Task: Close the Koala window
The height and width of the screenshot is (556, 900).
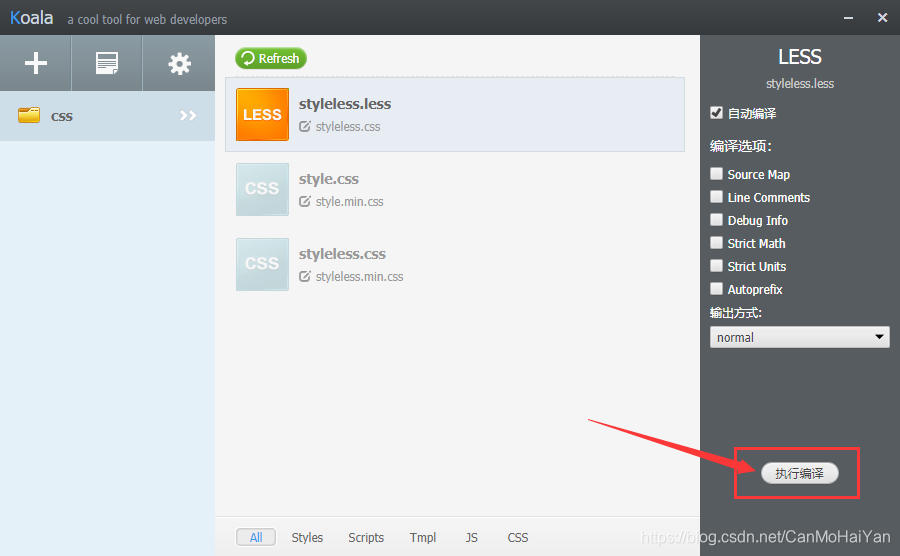Action: coord(883,18)
